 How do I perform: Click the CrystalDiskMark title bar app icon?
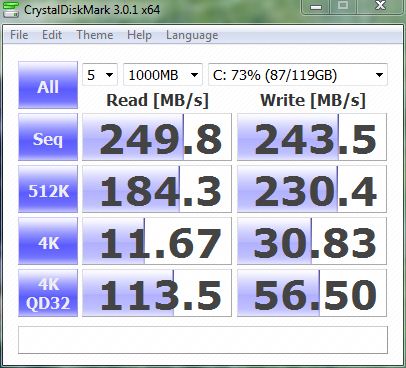11,9
